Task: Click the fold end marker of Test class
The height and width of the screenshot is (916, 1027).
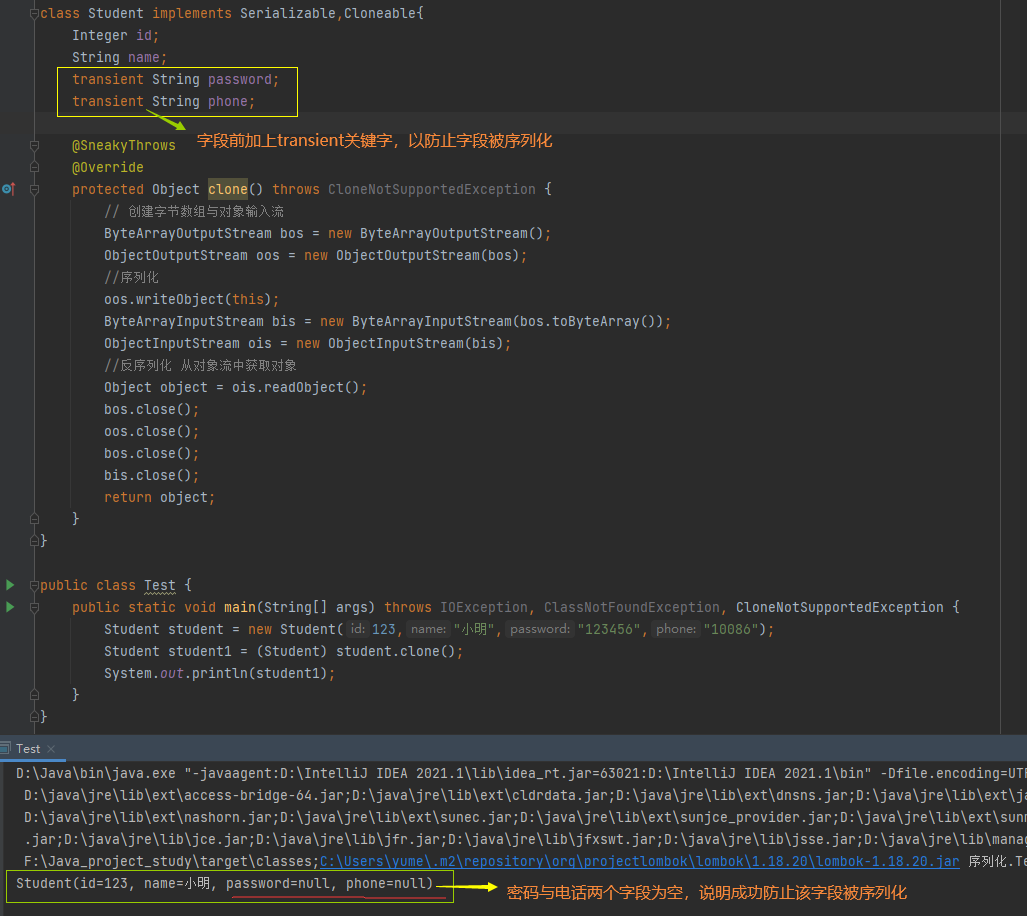Action: coord(34,717)
